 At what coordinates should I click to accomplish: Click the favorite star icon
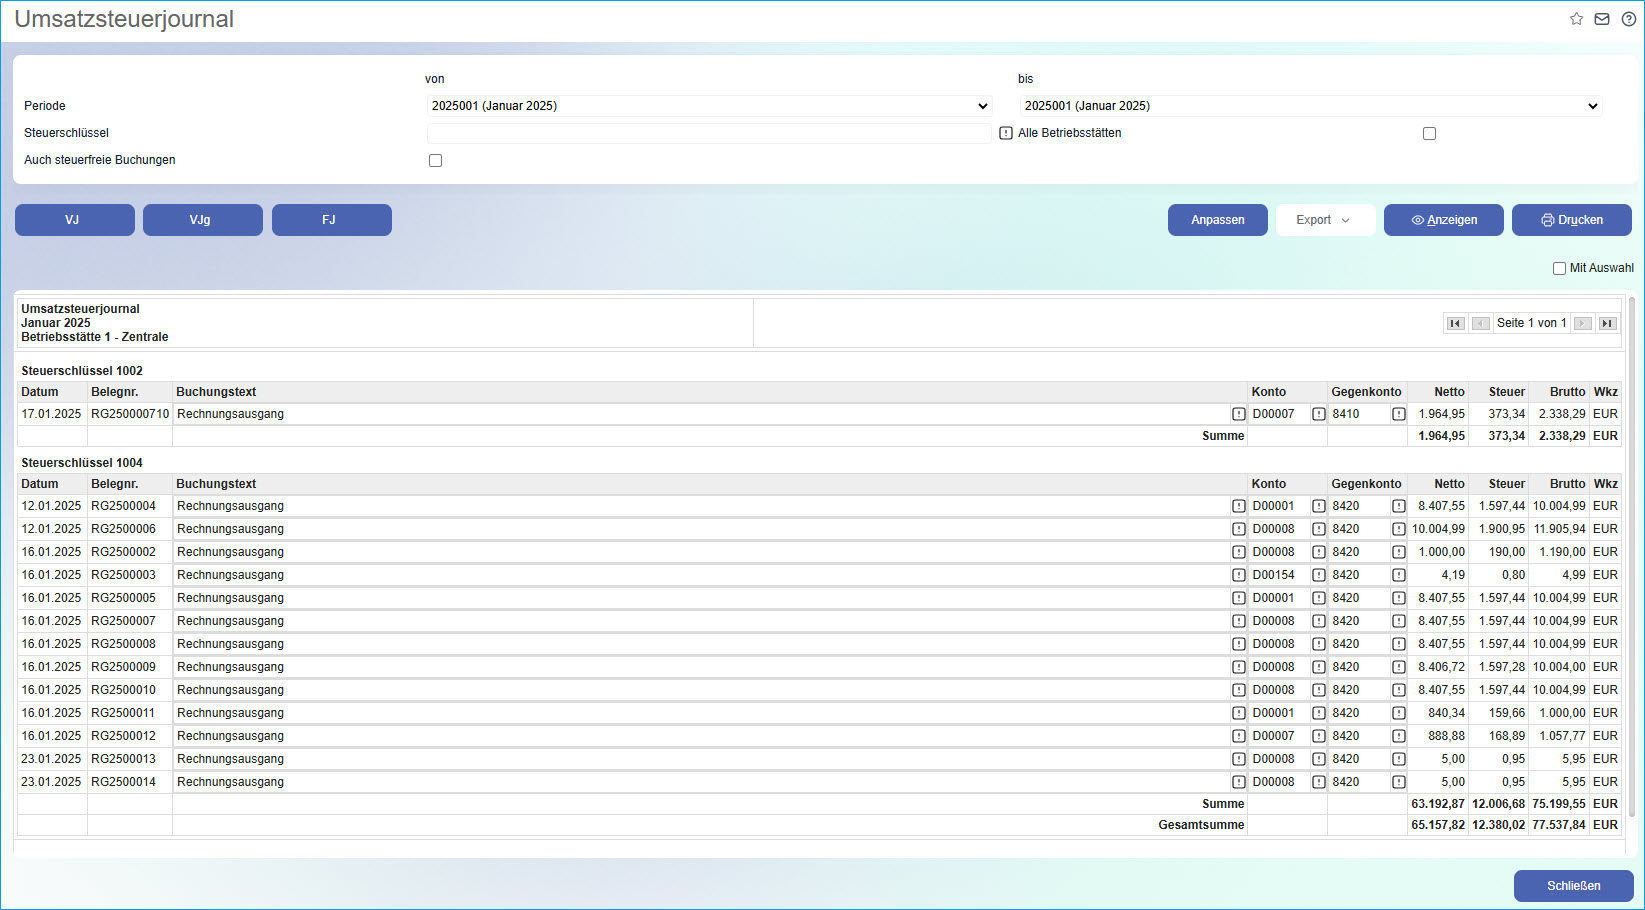pos(1576,19)
